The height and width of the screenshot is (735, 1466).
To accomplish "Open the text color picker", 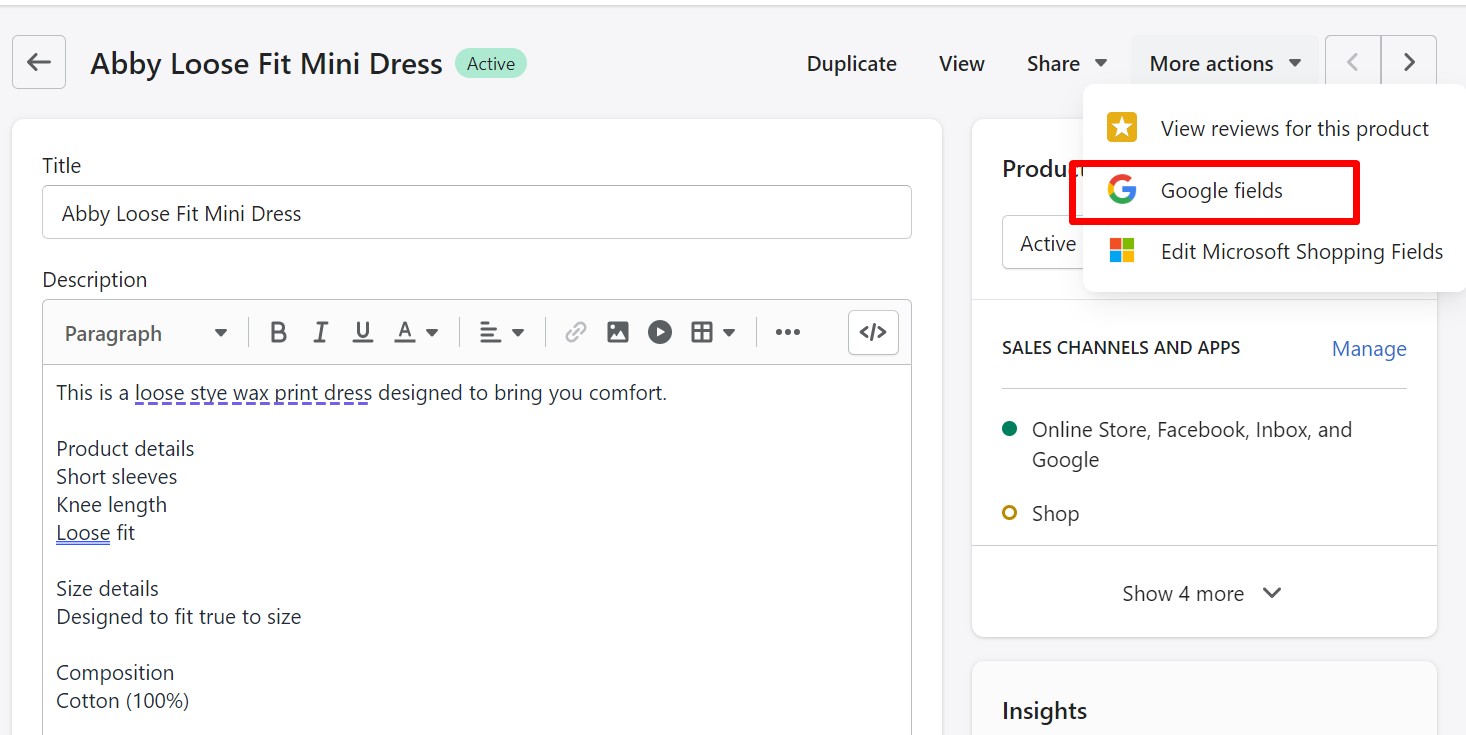I will coord(416,333).
